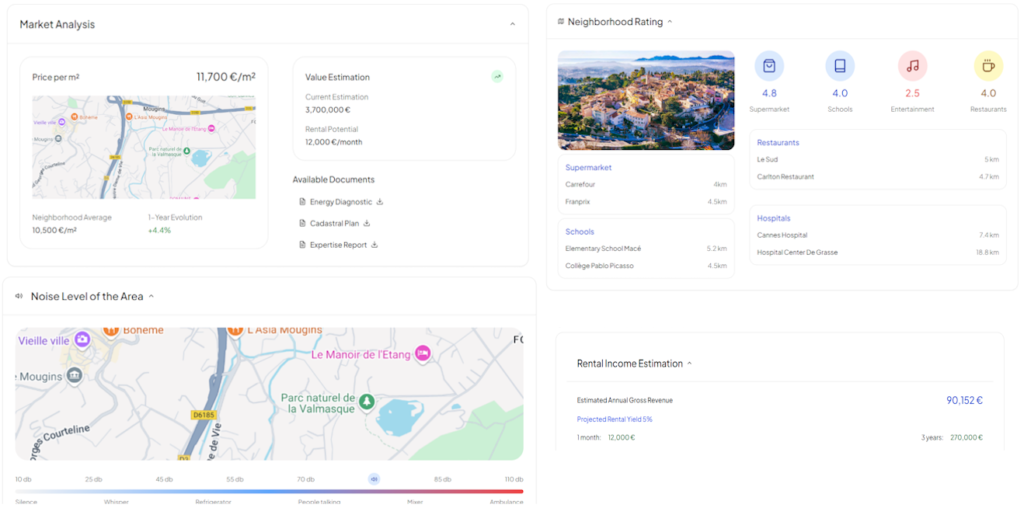Image resolution: width=1024 pixels, height=508 pixels.
Task: Click the 10,500 €/m² neighborhood average
Action: [54, 230]
